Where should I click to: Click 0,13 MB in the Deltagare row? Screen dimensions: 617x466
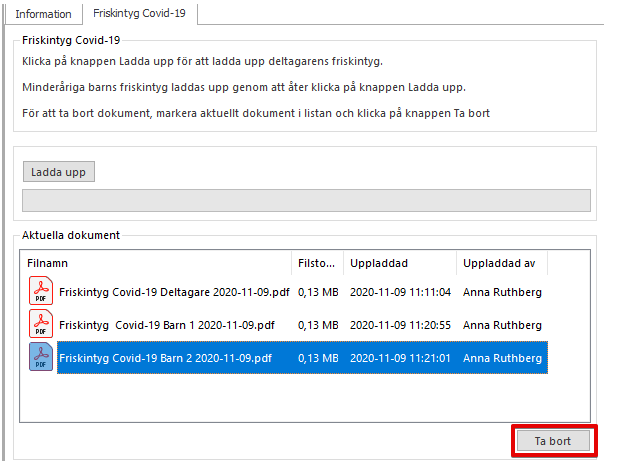(x=318, y=292)
